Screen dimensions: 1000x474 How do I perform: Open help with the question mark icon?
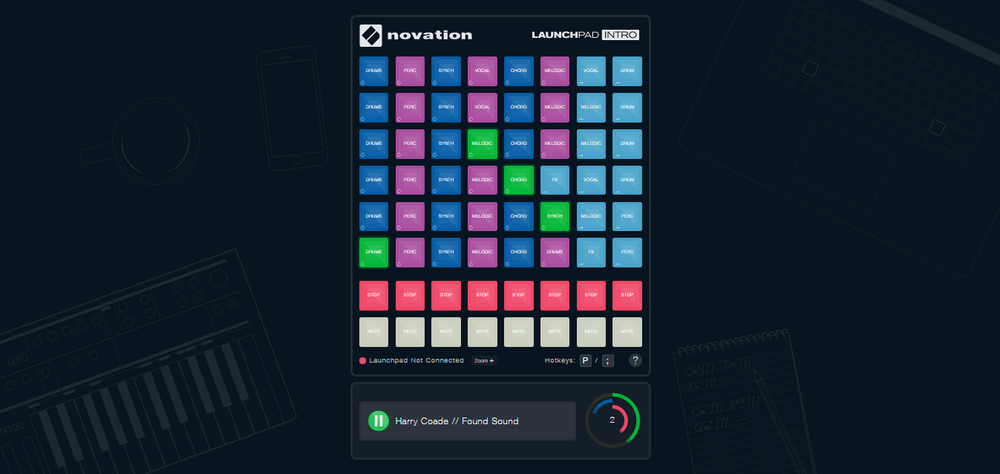(x=635, y=360)
